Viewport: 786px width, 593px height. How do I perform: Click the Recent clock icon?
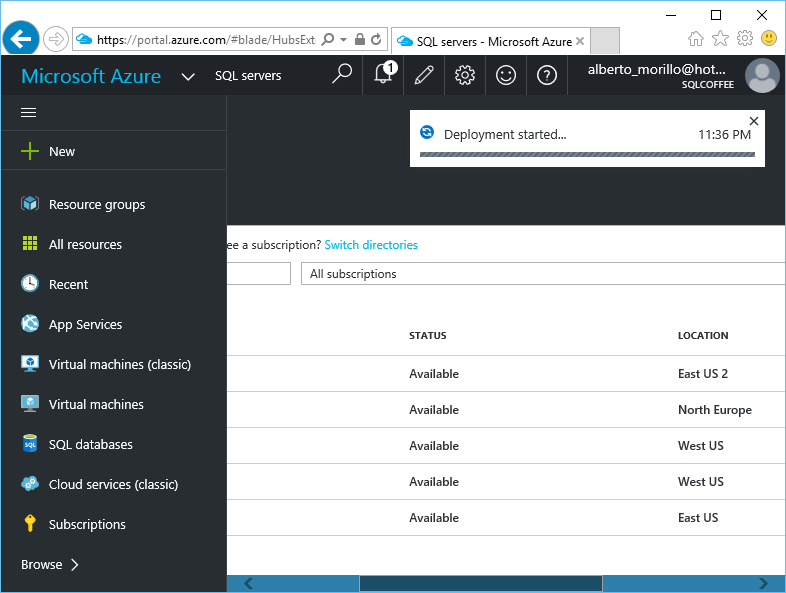[x=30, y=284]
